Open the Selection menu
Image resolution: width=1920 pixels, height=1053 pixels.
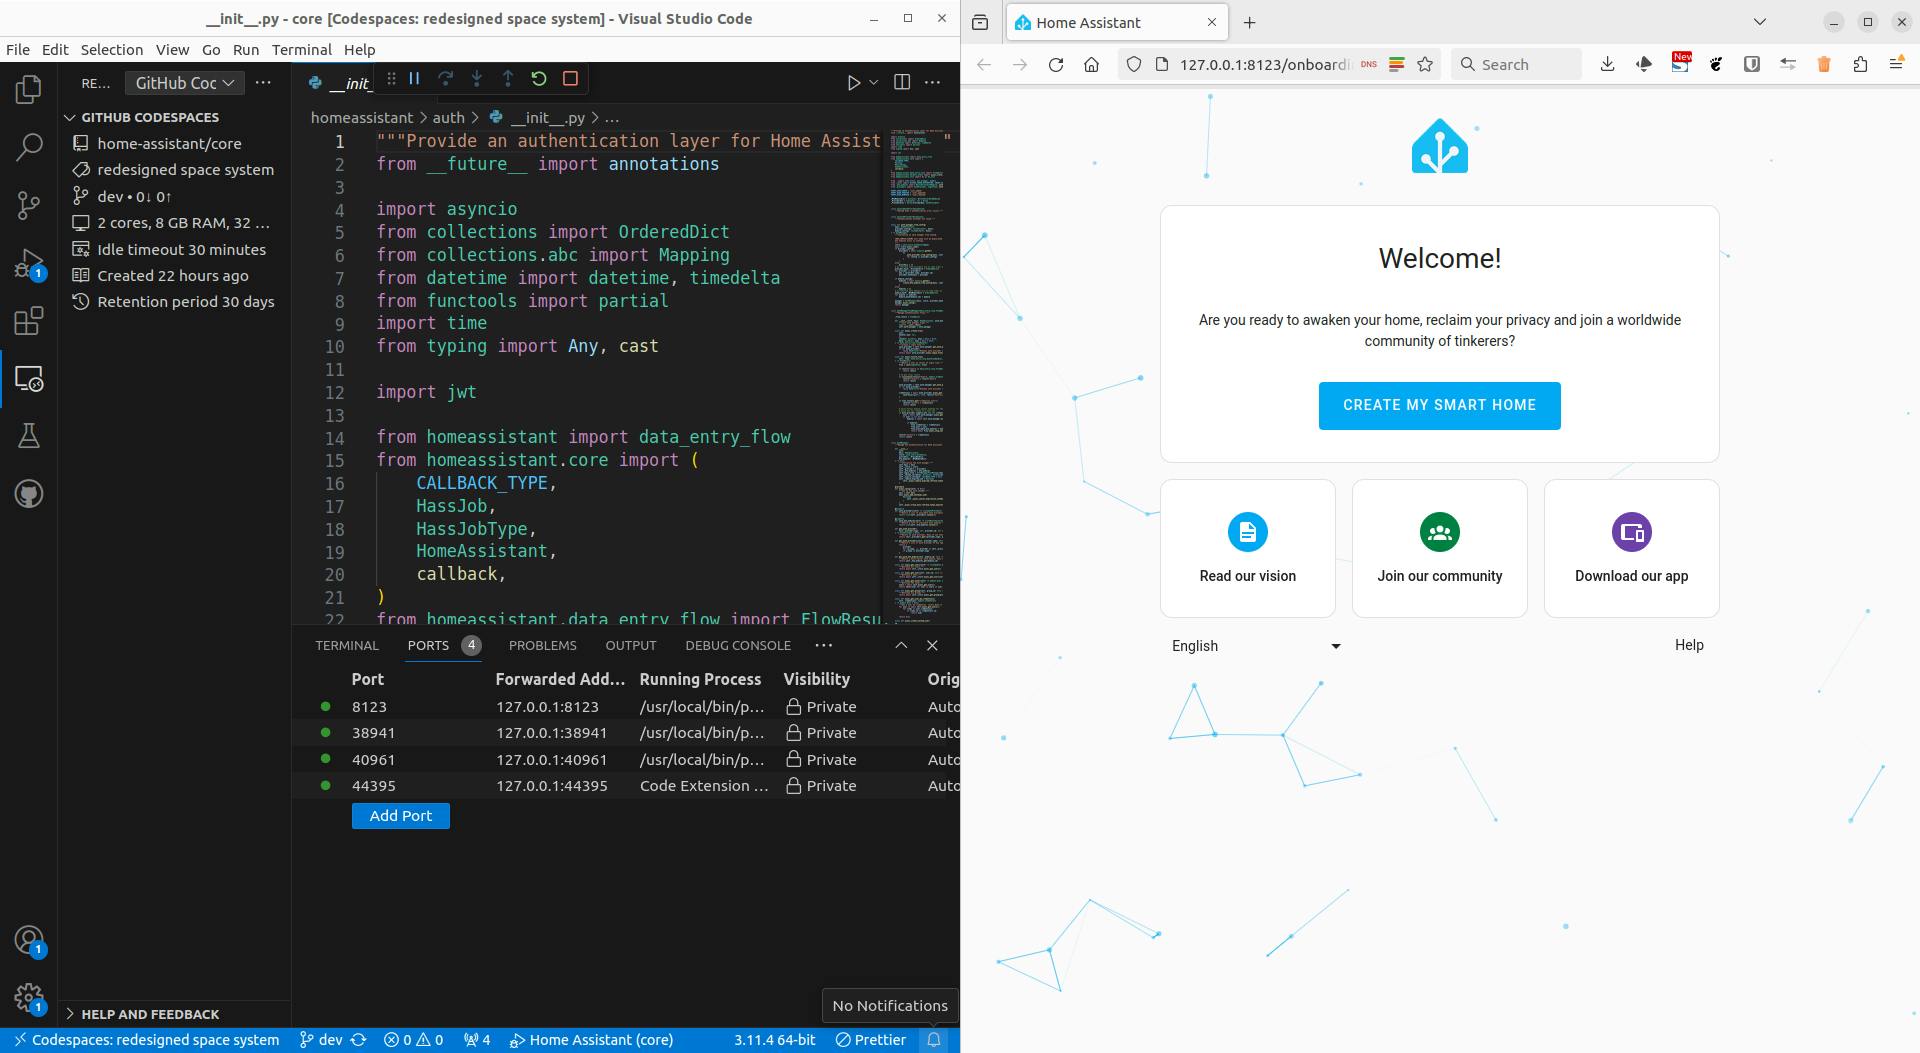click(112, 49)
